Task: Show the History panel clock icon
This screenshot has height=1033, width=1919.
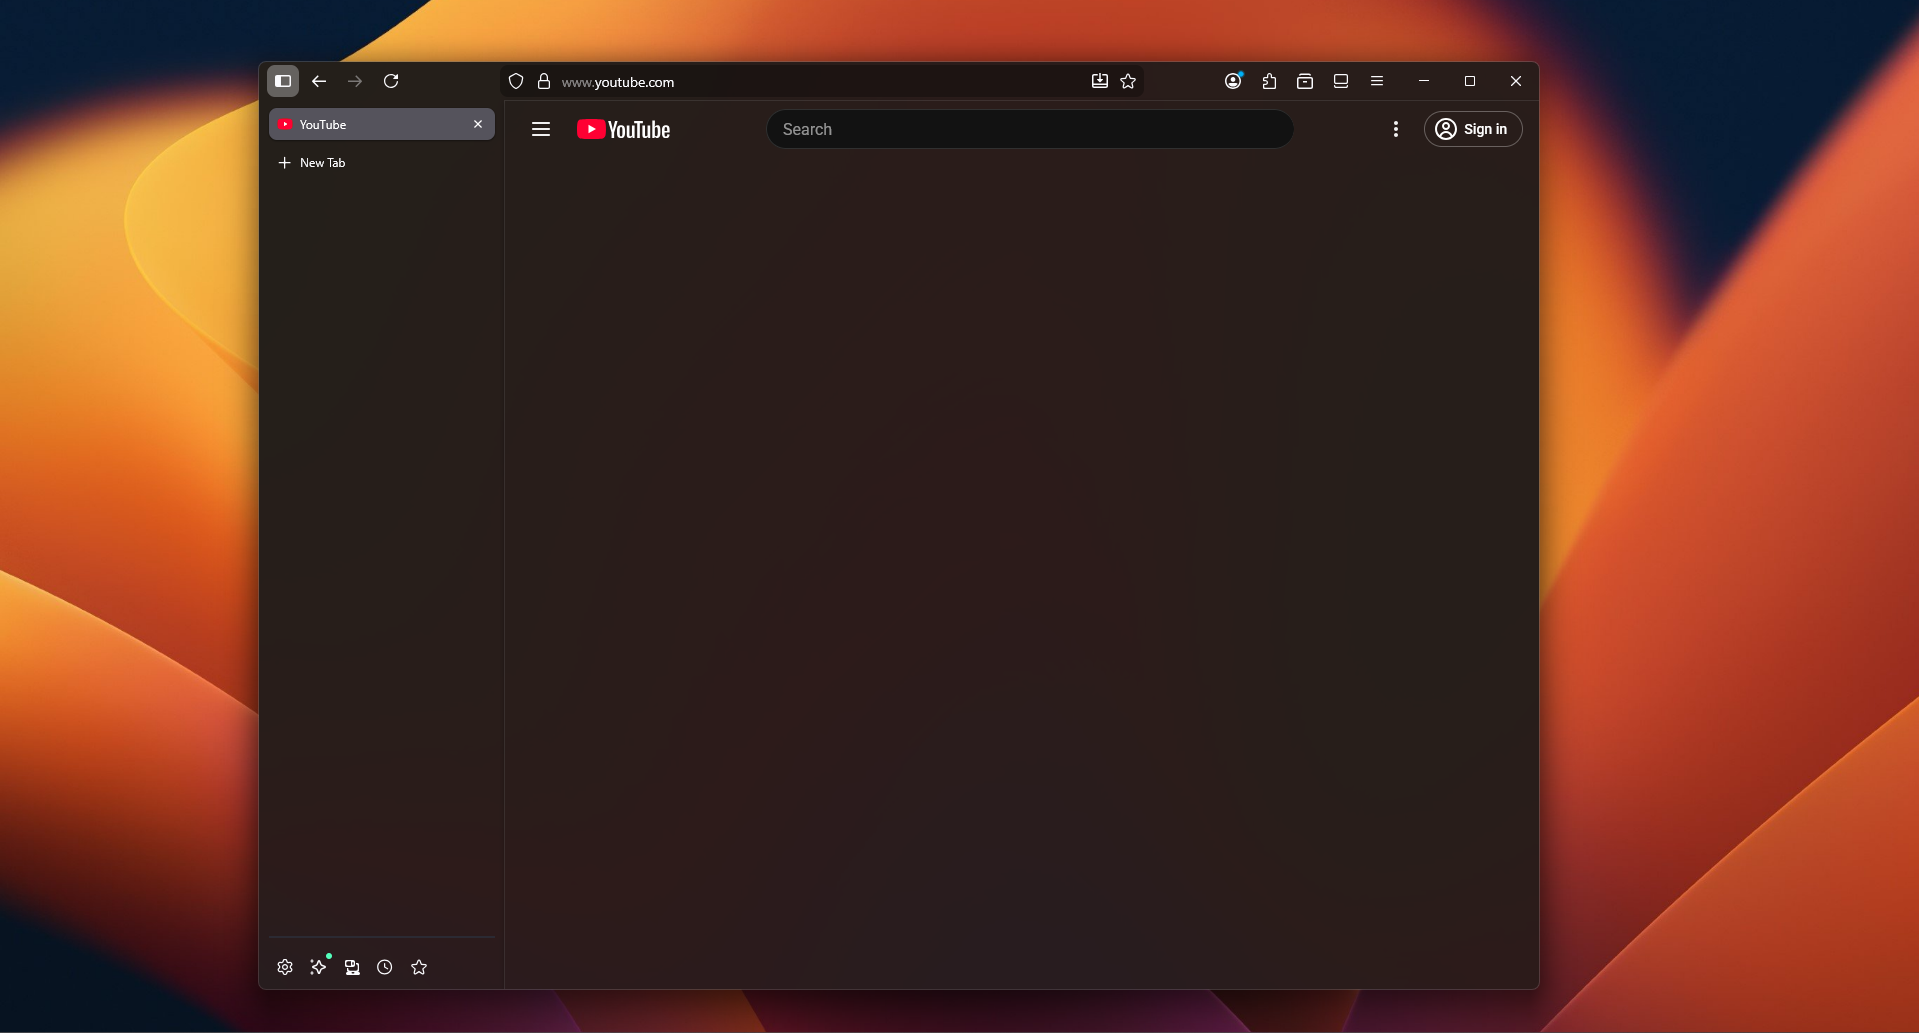Action: point(385,967)
